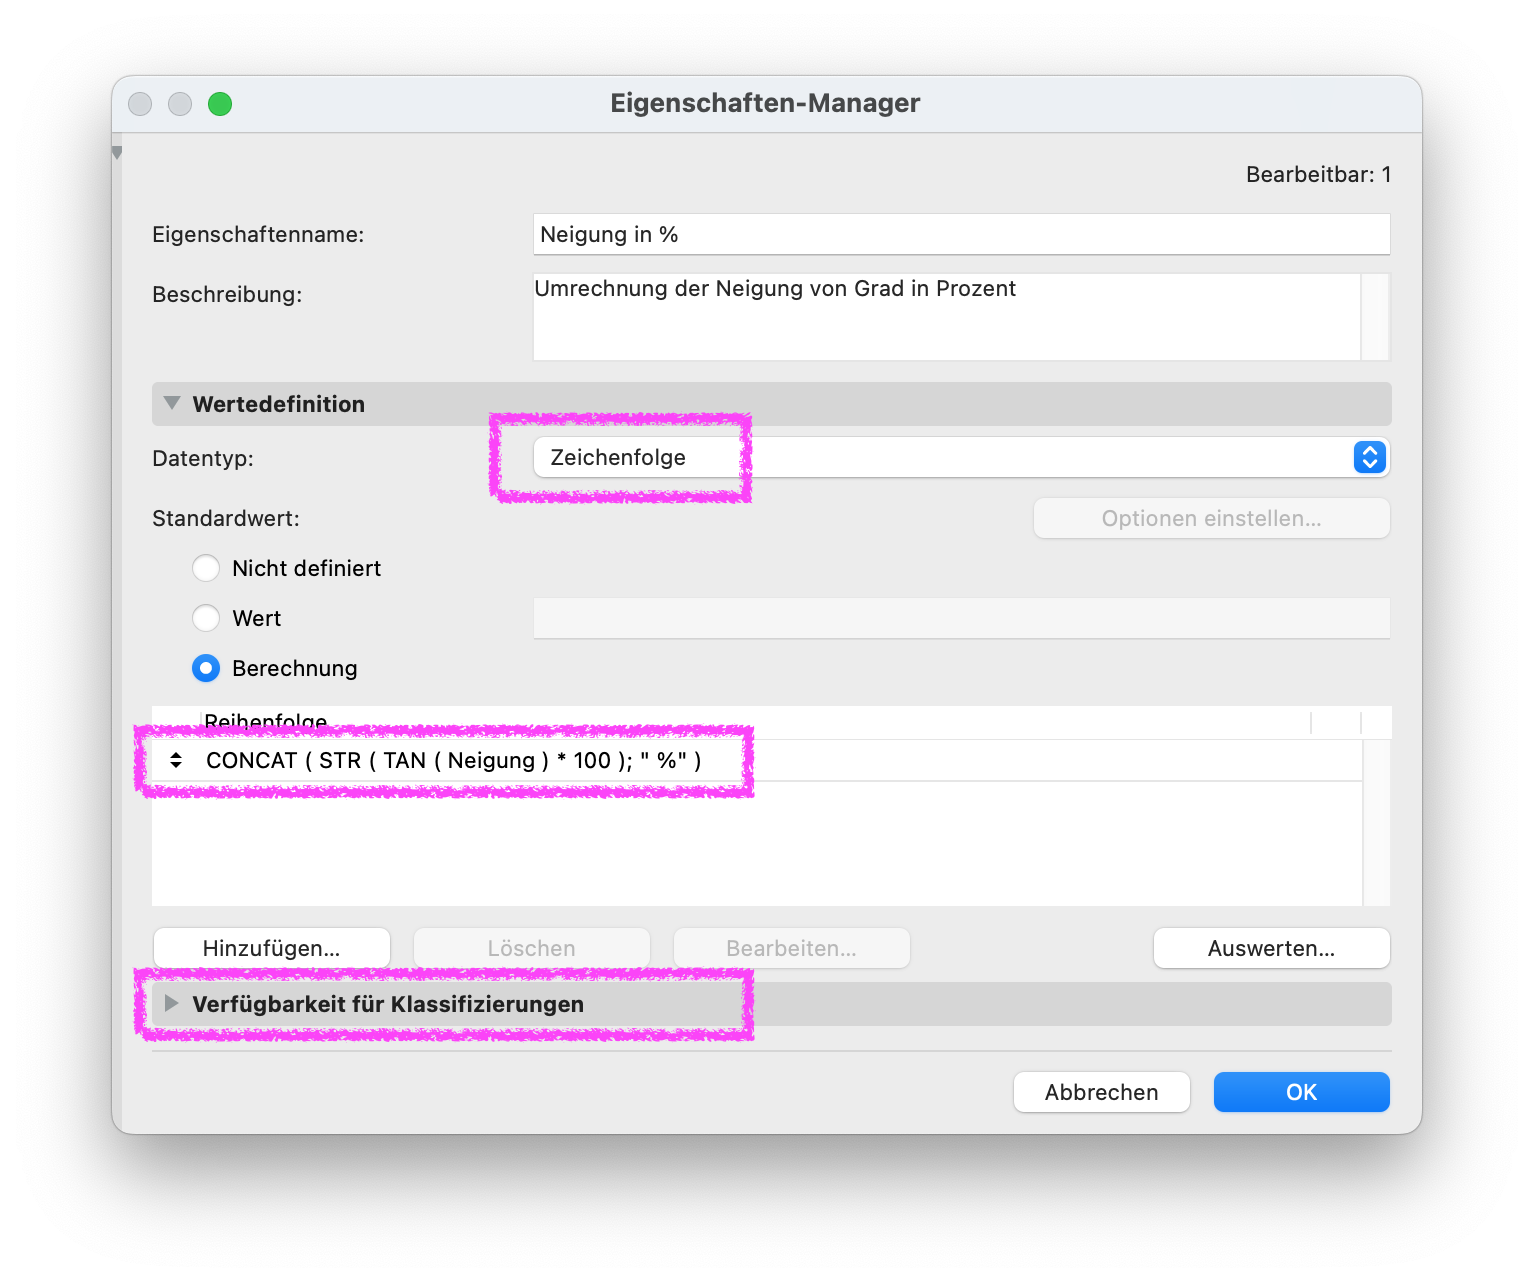This screenshot has height=1282, width=1534.
Task: Click the reorder handle beside the CONCAT expression
Action: (176, 760)
